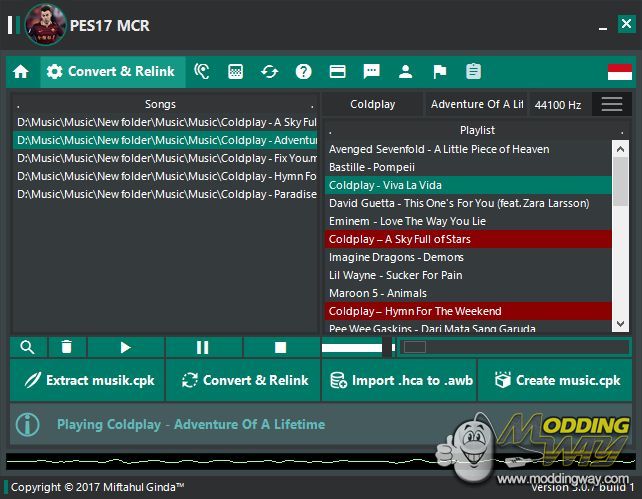Image resolution: width=642 pixels, height=499 pixels.
Task: Open the help question mark icon
Action: click(304, 72)
